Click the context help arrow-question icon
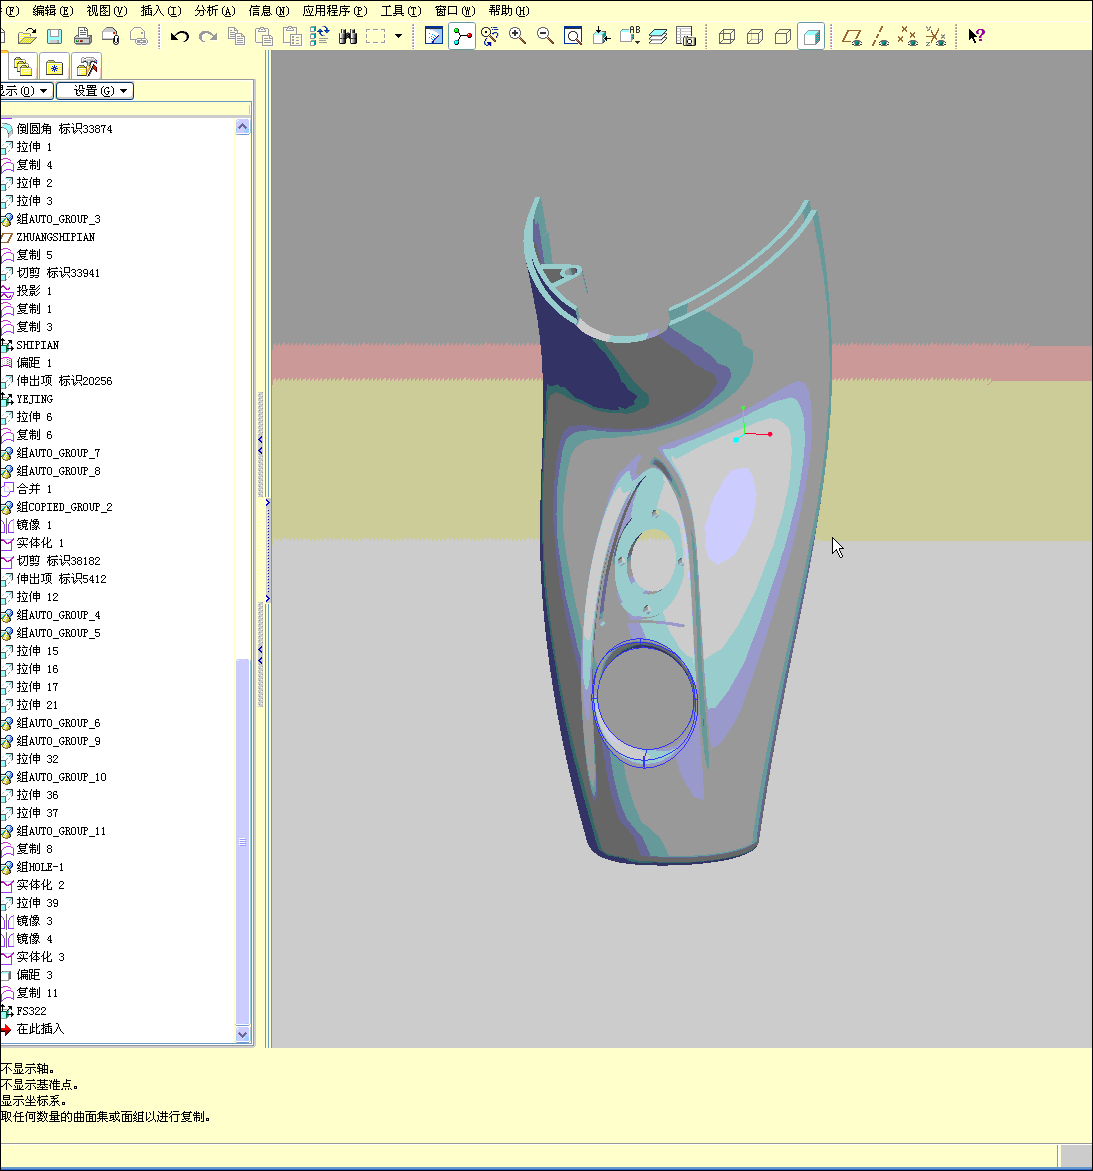This screenshot has height=1171, width=1093. coord(976,36)
